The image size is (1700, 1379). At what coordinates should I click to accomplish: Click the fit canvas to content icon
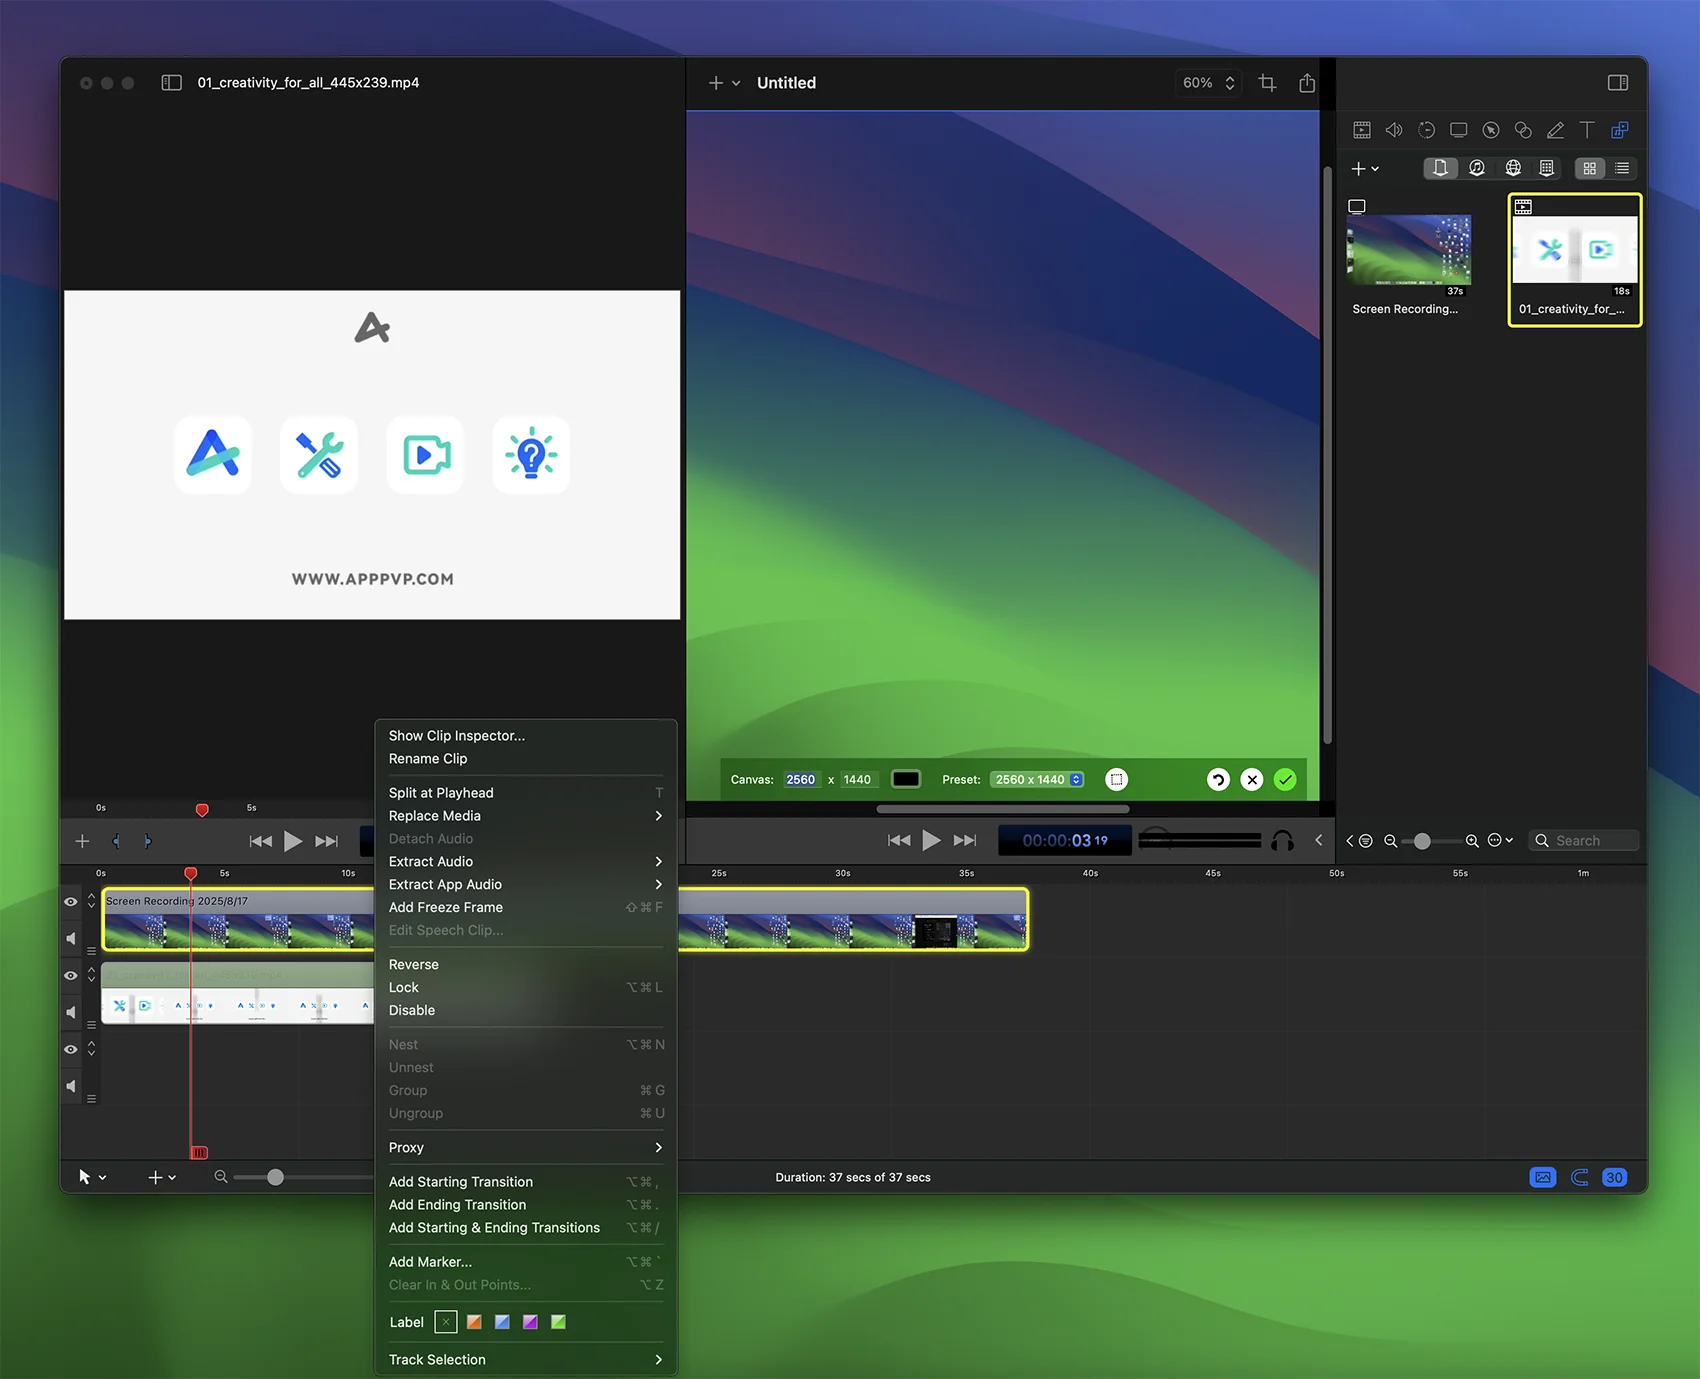(1117, 779)
